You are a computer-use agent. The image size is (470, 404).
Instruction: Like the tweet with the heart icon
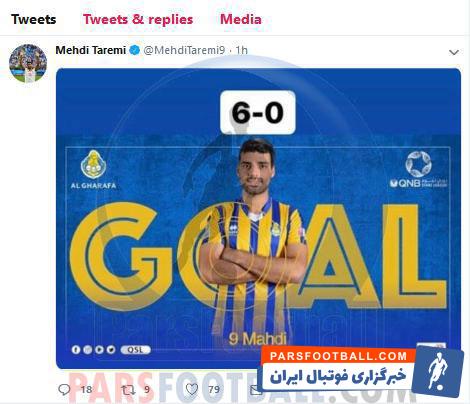(192, 389)
